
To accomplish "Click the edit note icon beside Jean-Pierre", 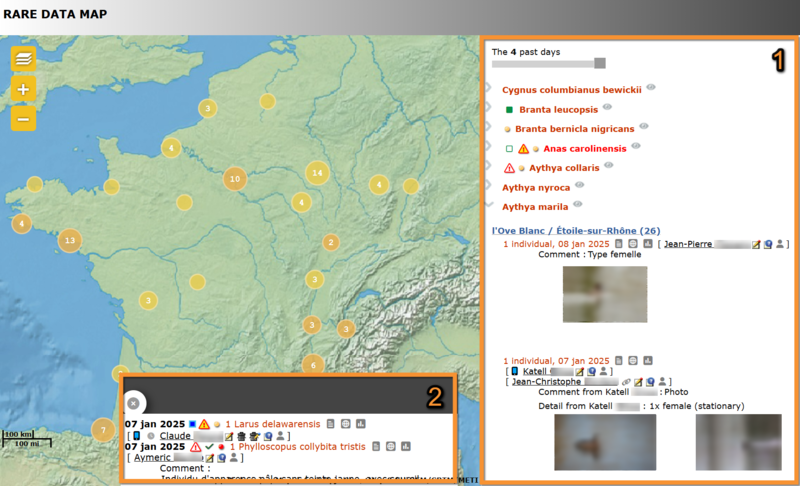I will [x=756, y=244].
